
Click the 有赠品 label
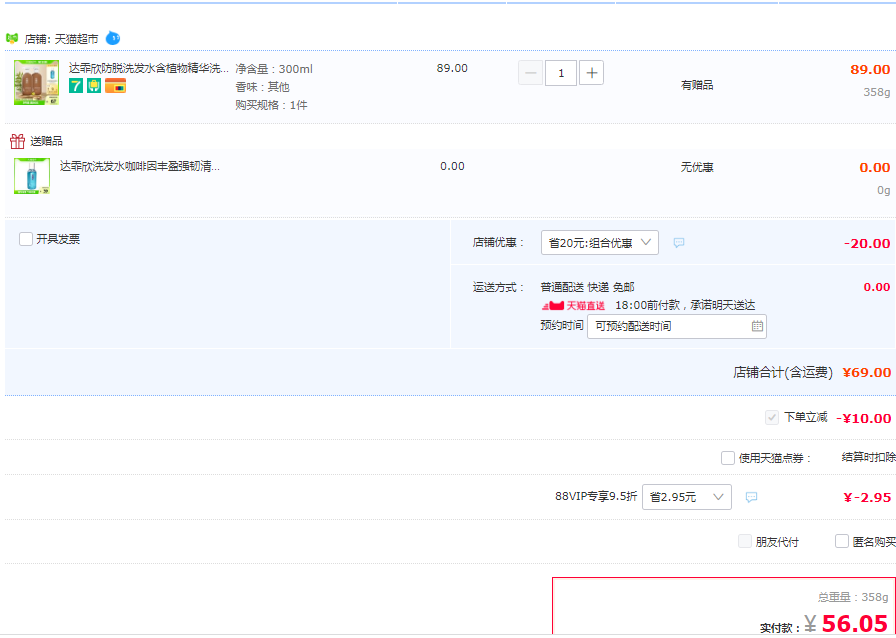[x=697, y=85]
